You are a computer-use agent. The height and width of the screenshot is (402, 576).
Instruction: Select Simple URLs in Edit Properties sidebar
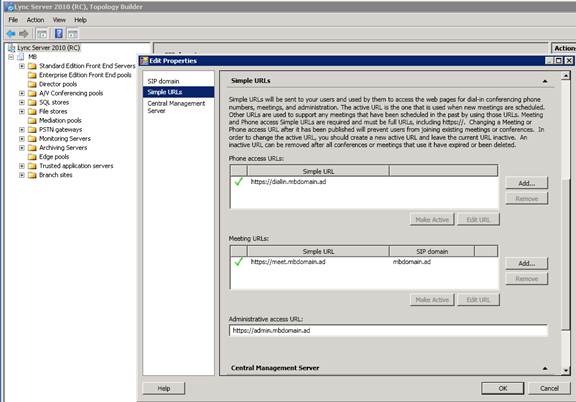coord(179,92)
